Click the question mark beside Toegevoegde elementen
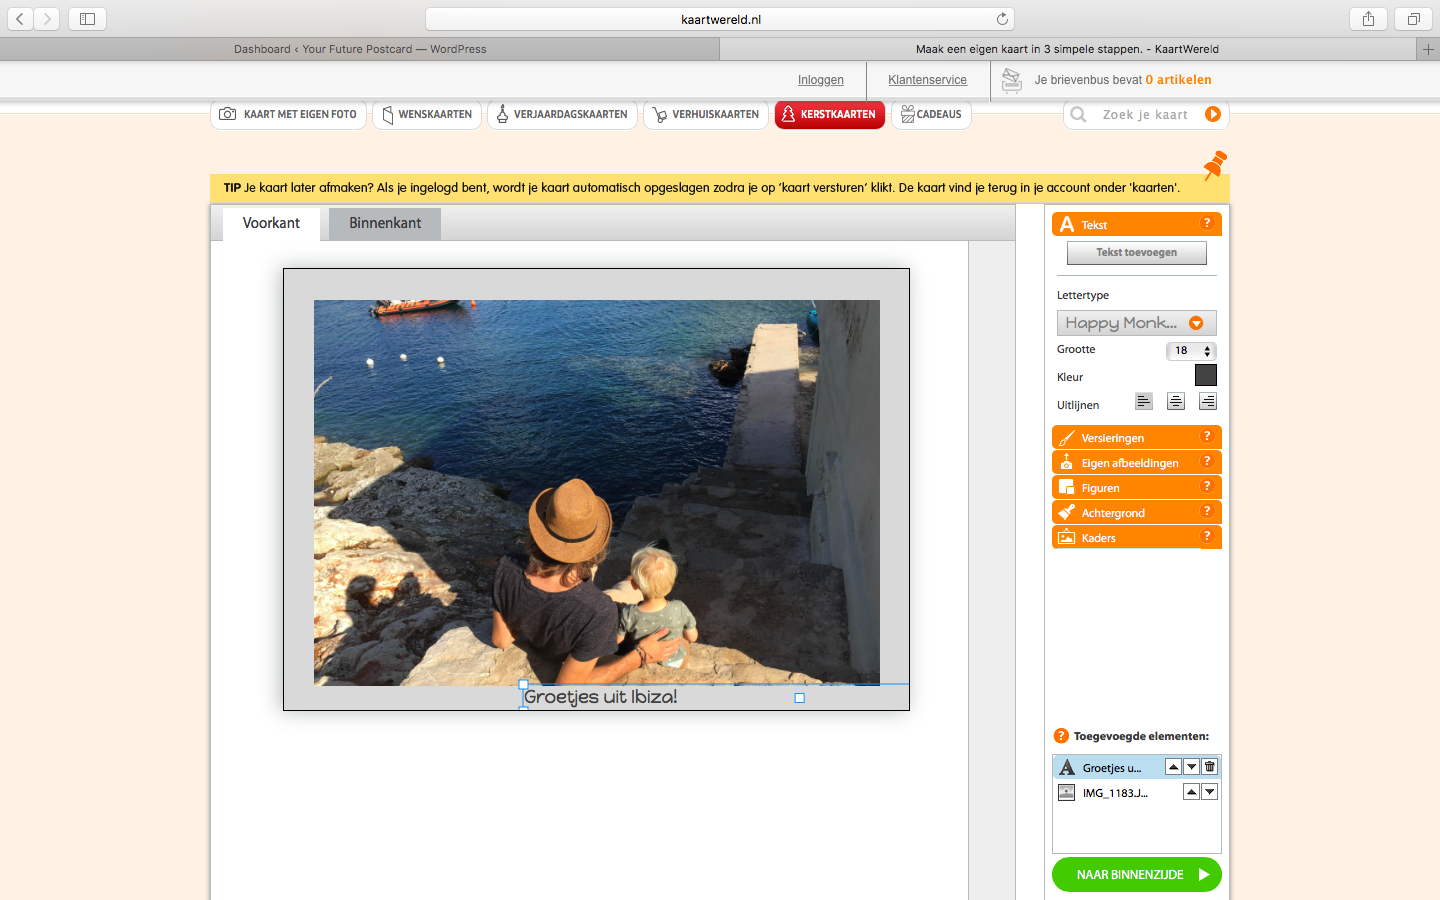This screenshot has height=900, width=1440. click(x=1062, y=736)
